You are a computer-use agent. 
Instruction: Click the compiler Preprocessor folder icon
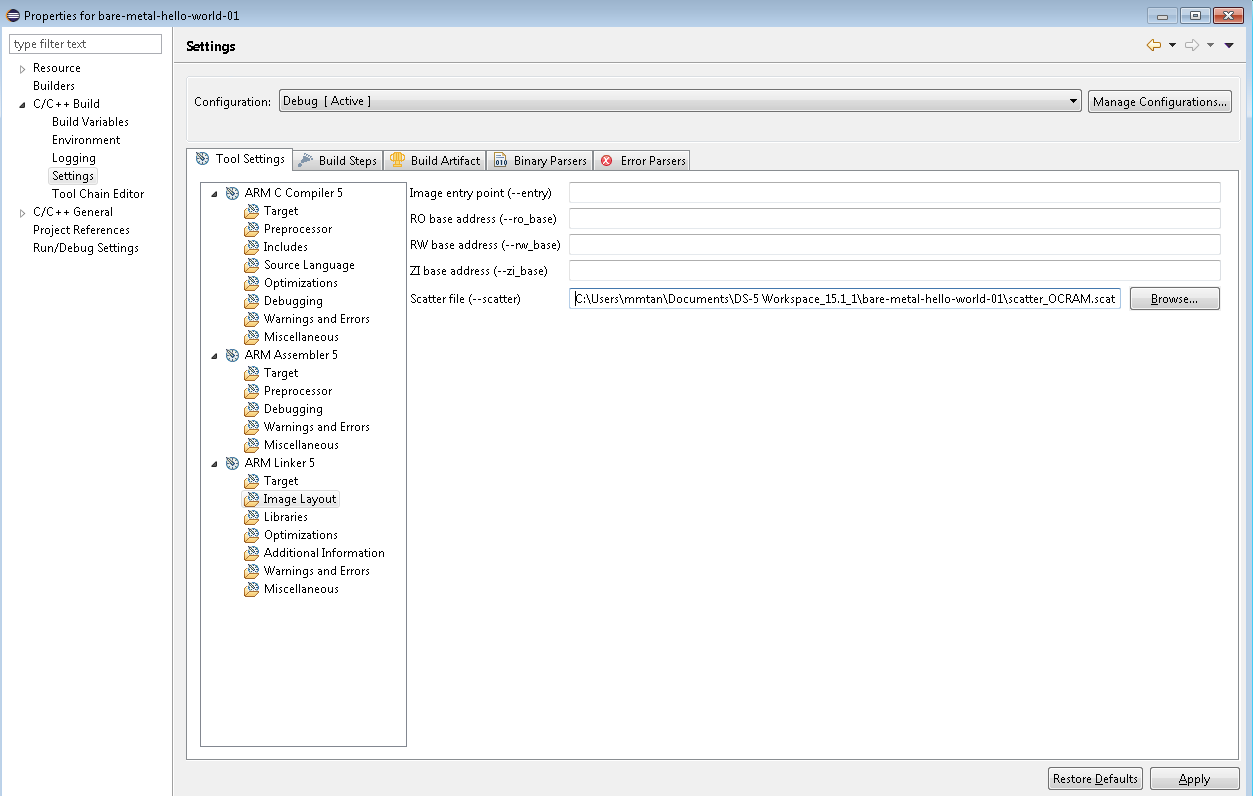[x=251, y=229]
